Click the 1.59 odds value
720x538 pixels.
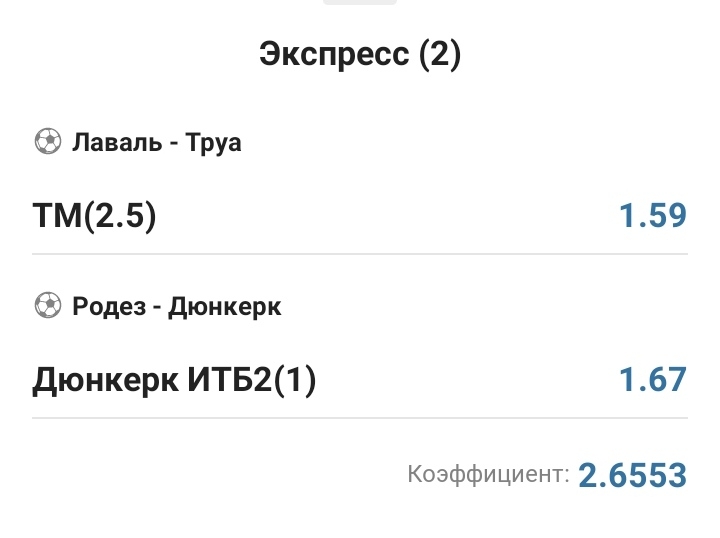click(652, 216)
